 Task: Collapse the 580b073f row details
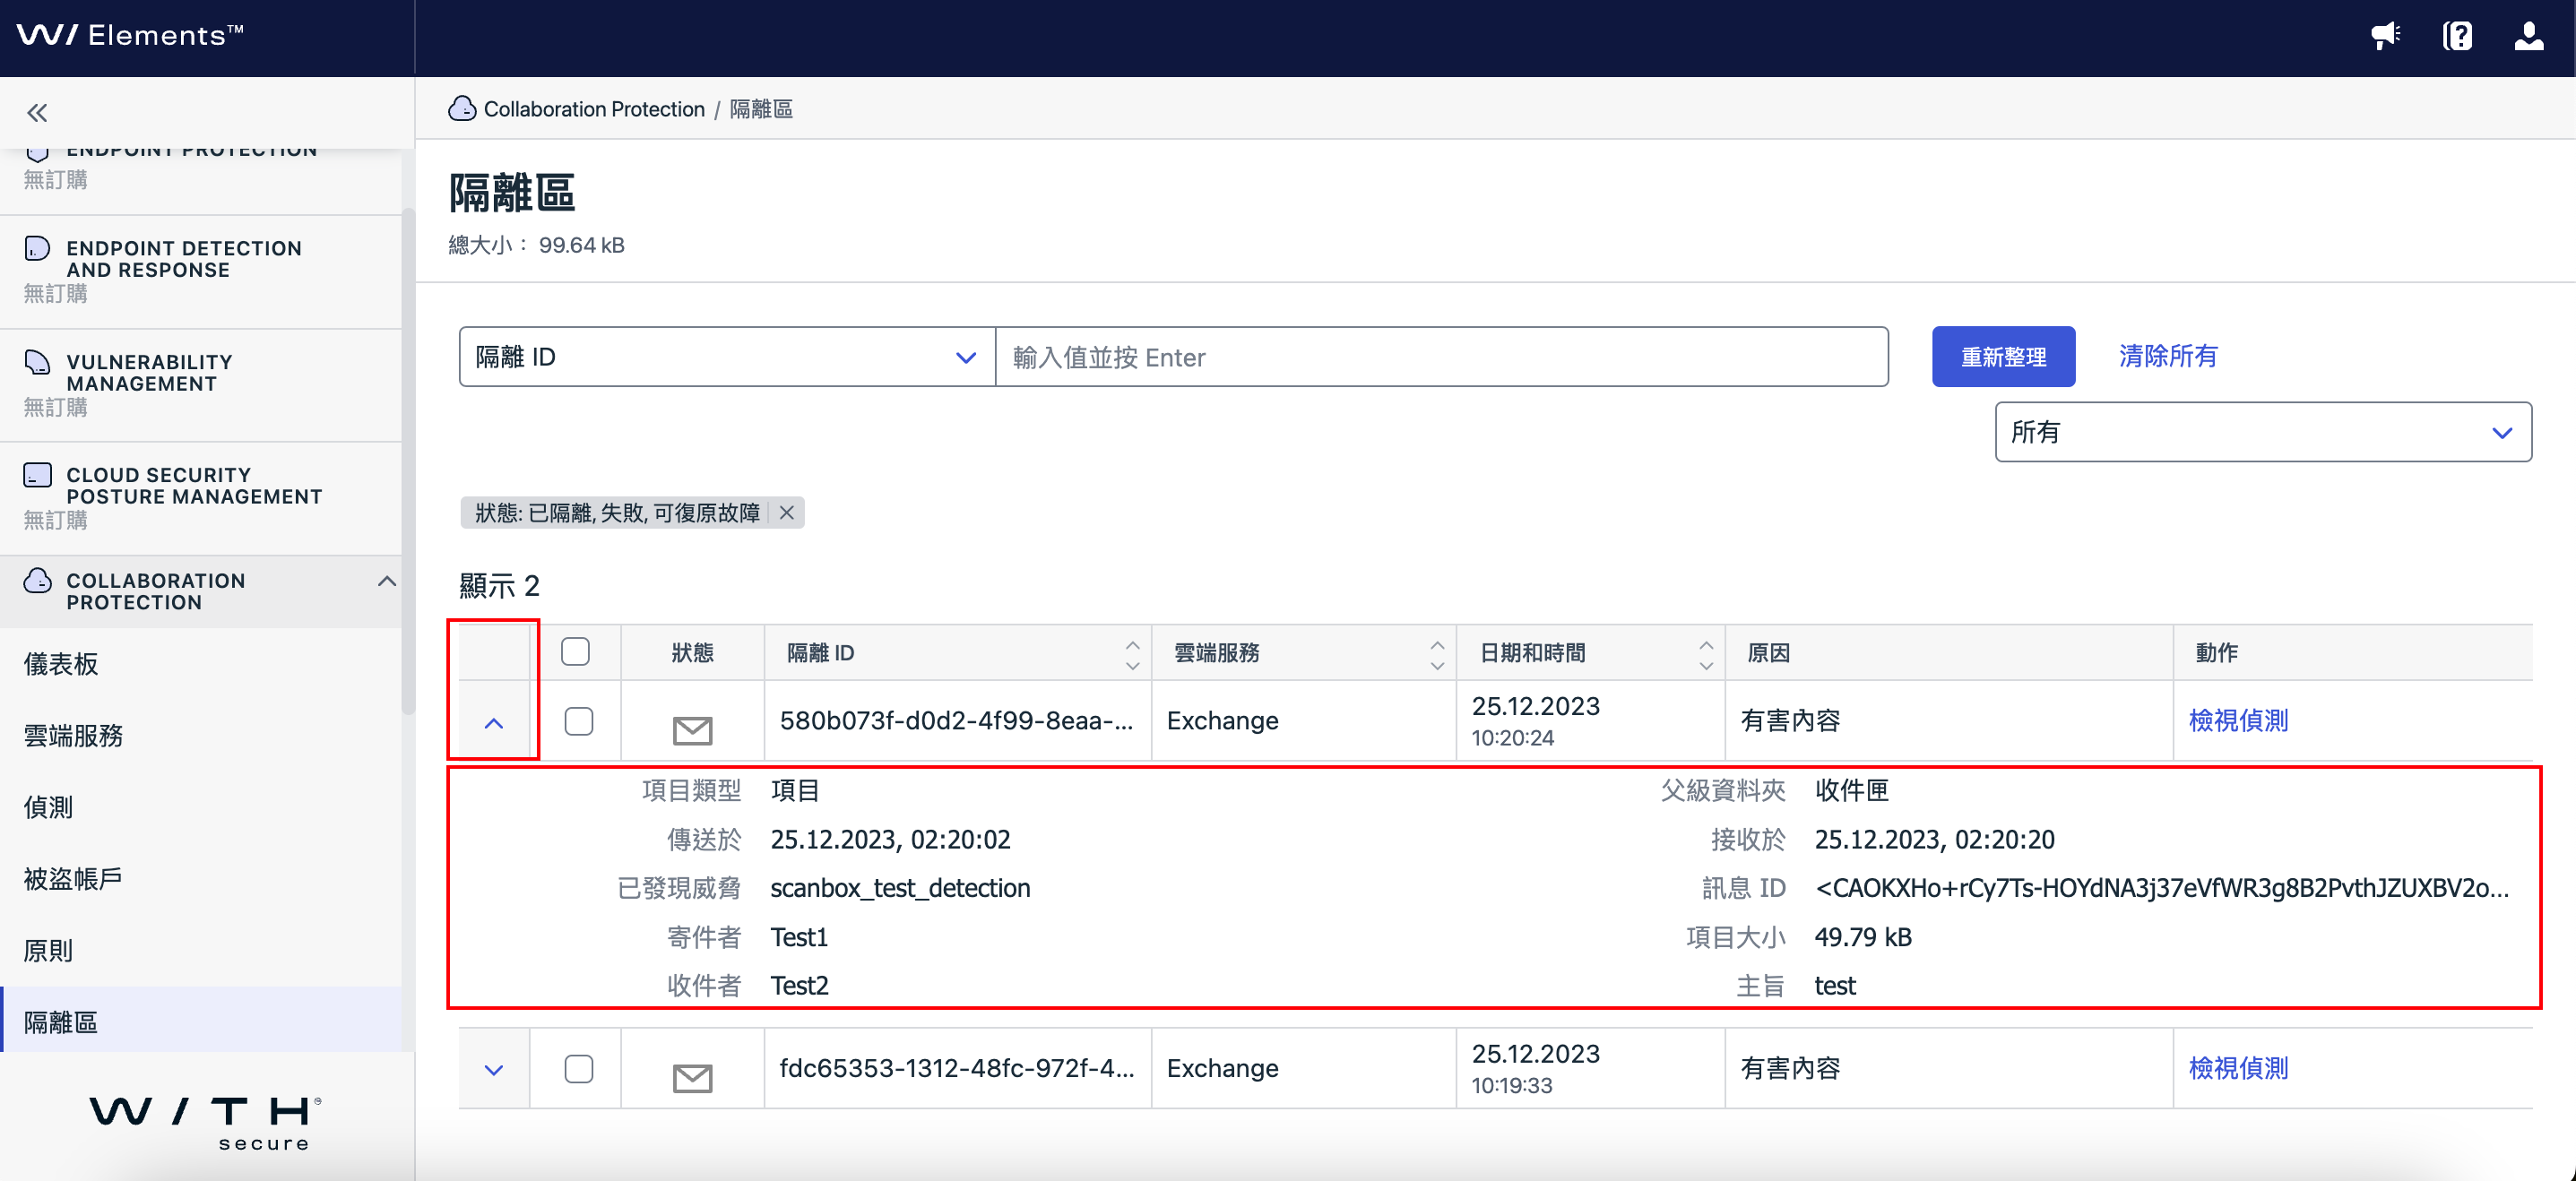coord(494,723)
